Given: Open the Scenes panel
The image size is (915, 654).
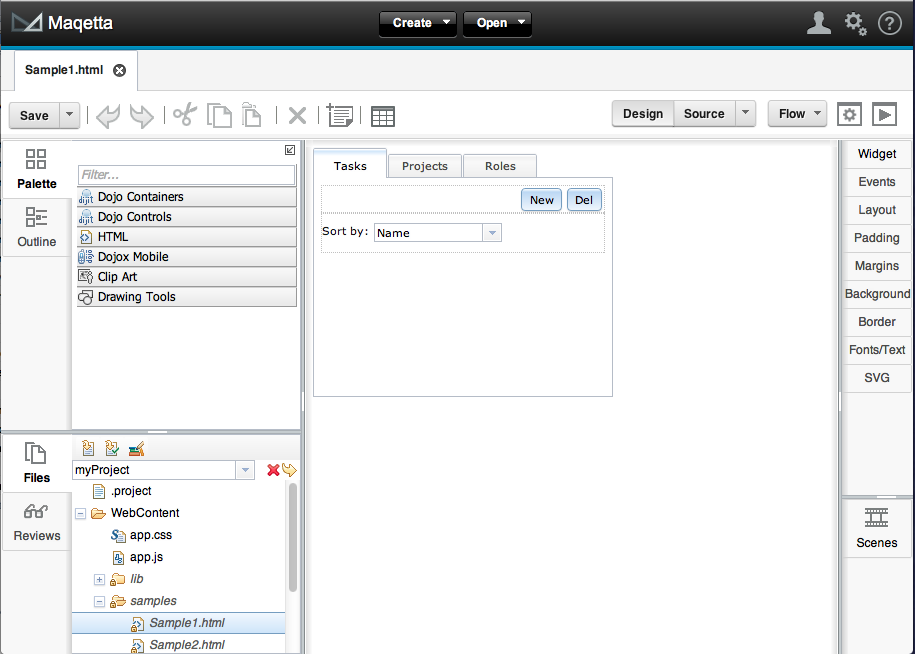Looking at the screenshot, I should point(877,529).
